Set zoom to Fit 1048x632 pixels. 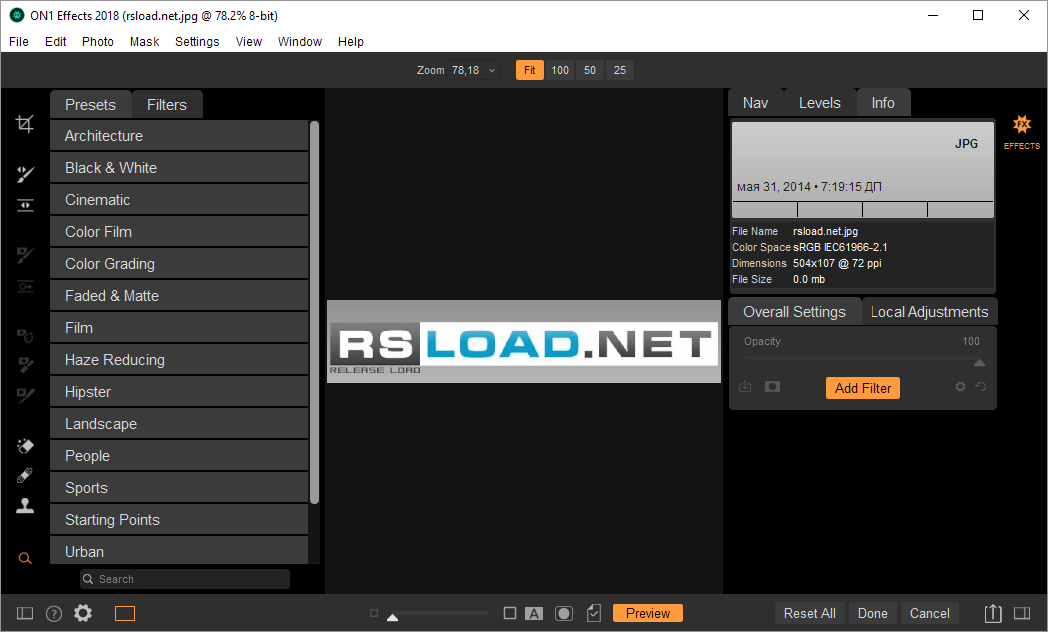coord(529,70)
